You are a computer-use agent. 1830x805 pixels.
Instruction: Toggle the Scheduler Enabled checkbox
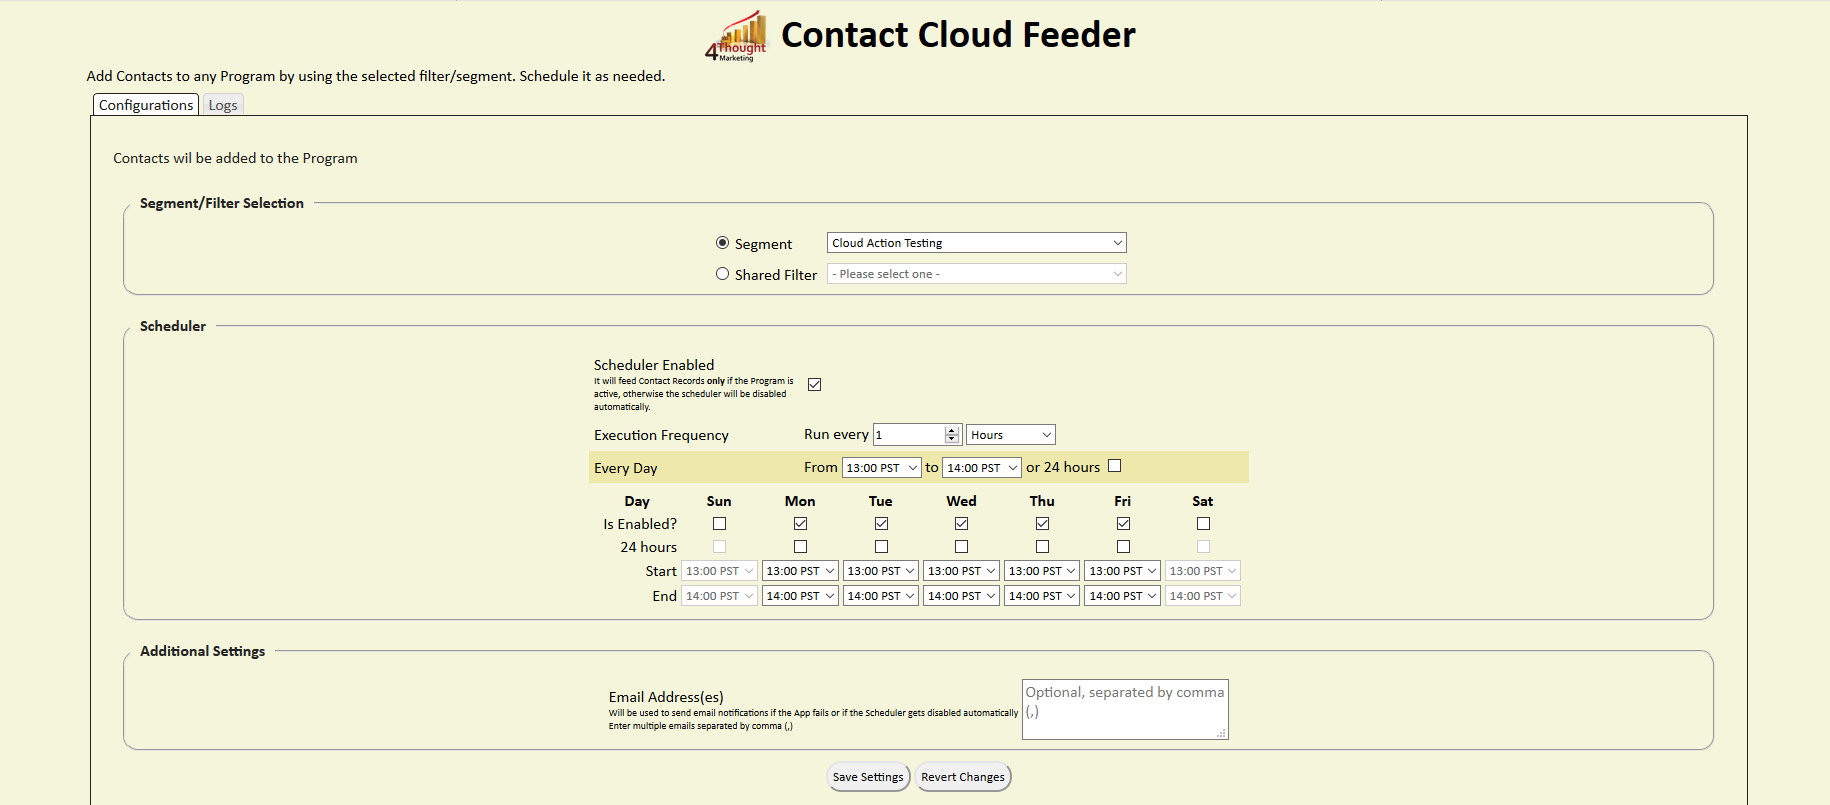[814, 385]
